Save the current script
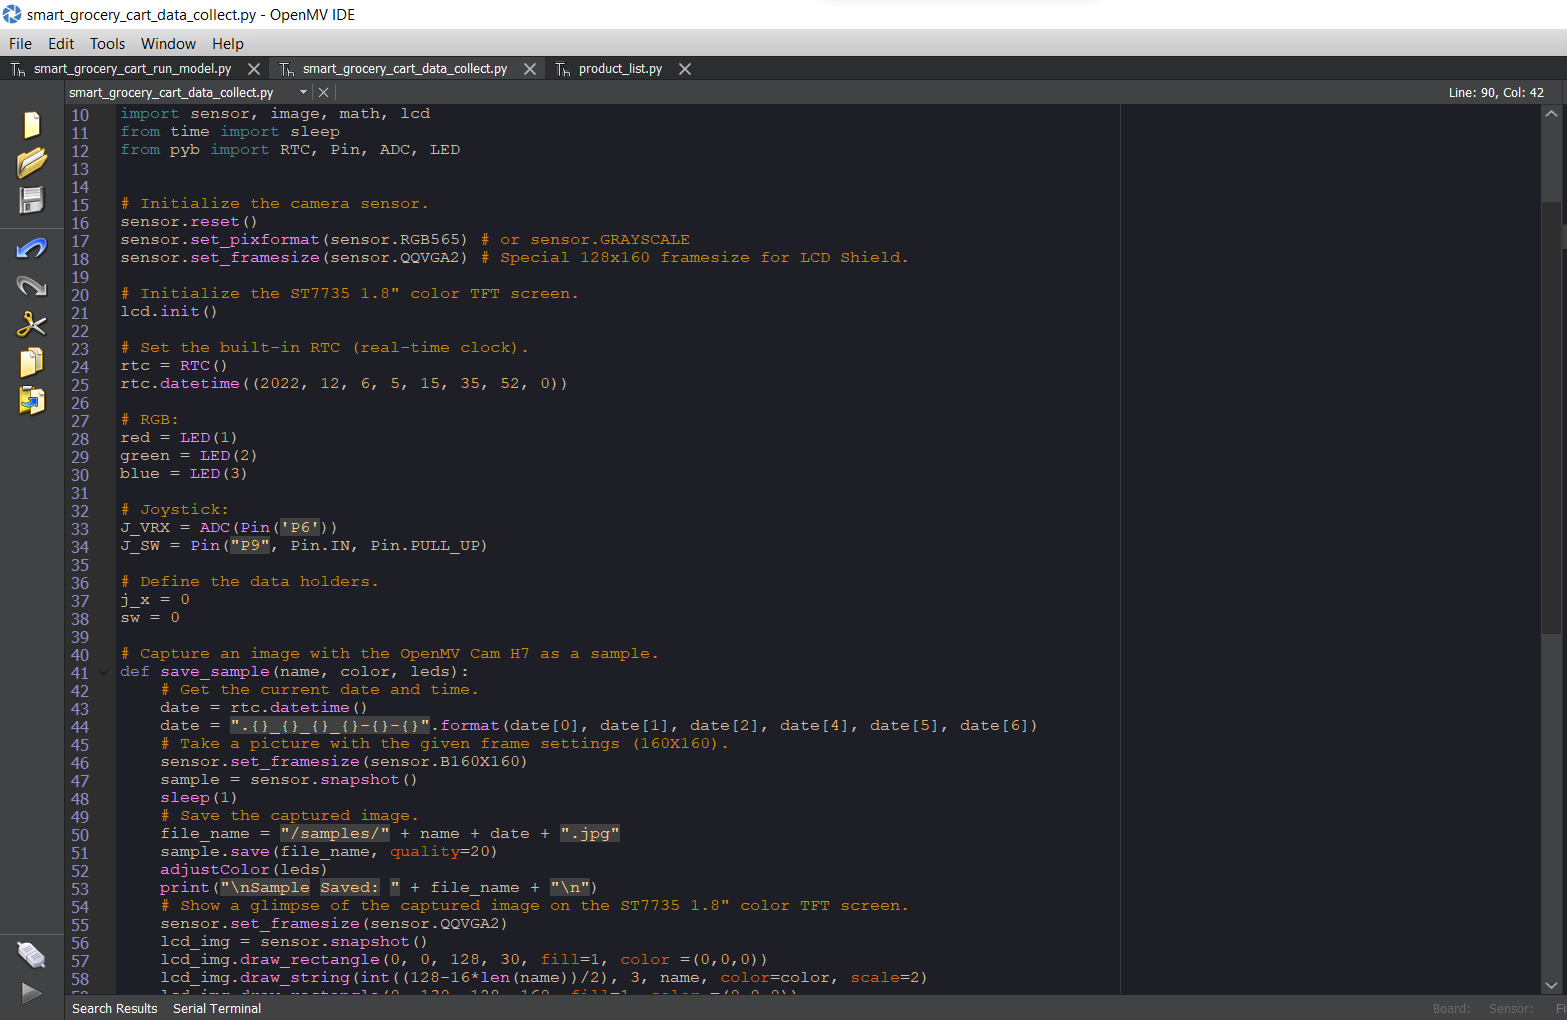The image size is (1567, 1020). [30, 200]
